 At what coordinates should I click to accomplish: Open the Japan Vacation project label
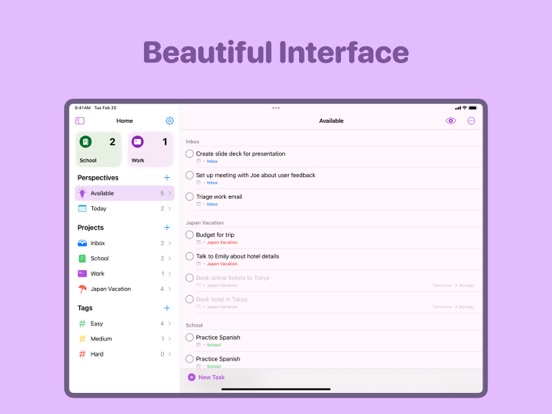(x=111, y=289)
